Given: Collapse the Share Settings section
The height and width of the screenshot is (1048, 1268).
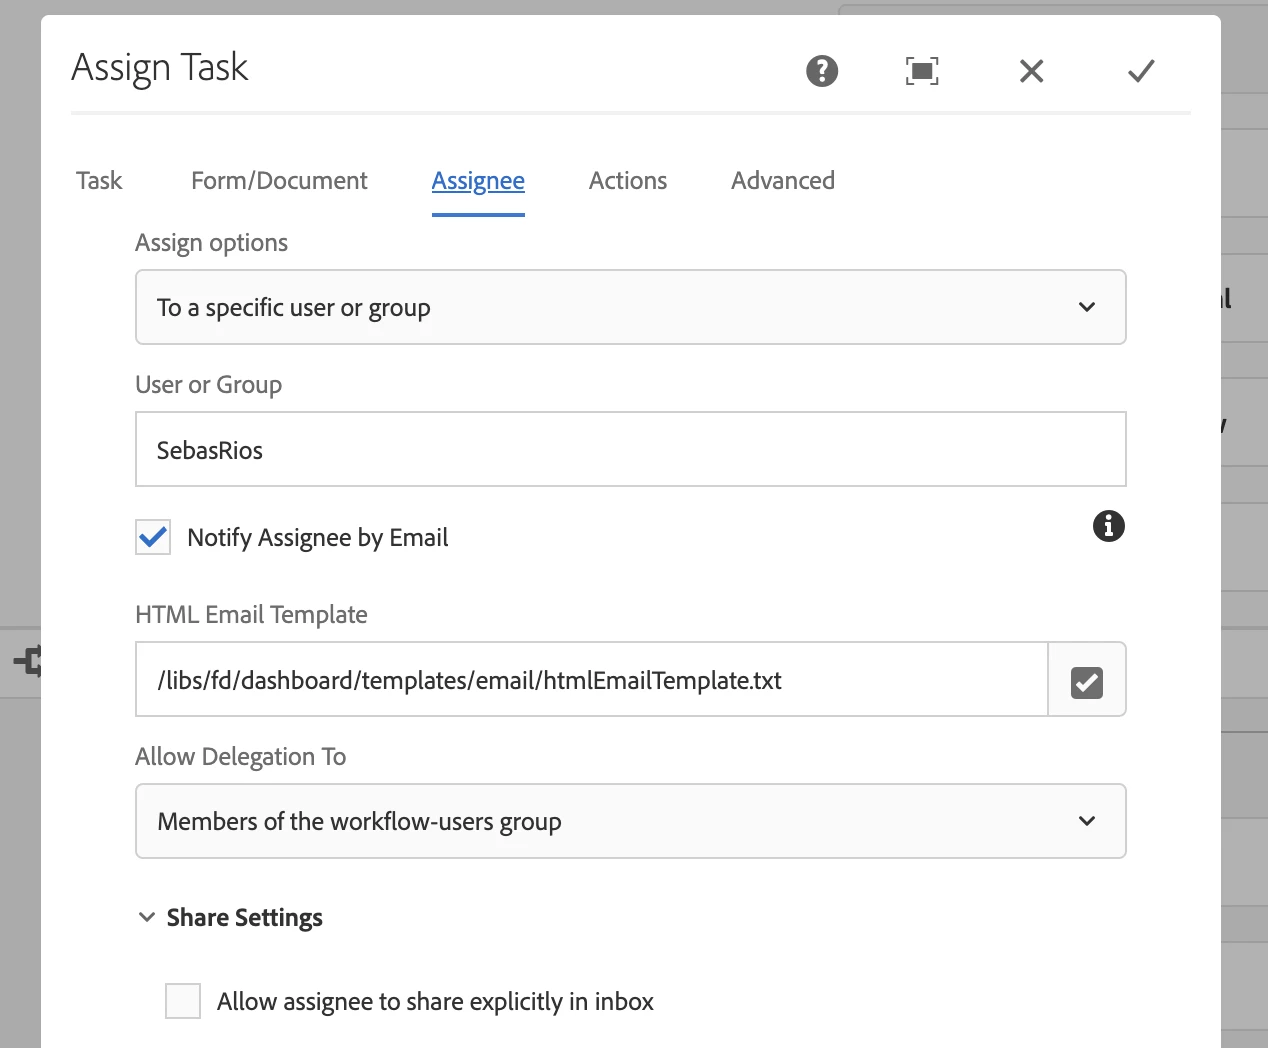Looking at the screenshot, I should click(x=147, y=918).
